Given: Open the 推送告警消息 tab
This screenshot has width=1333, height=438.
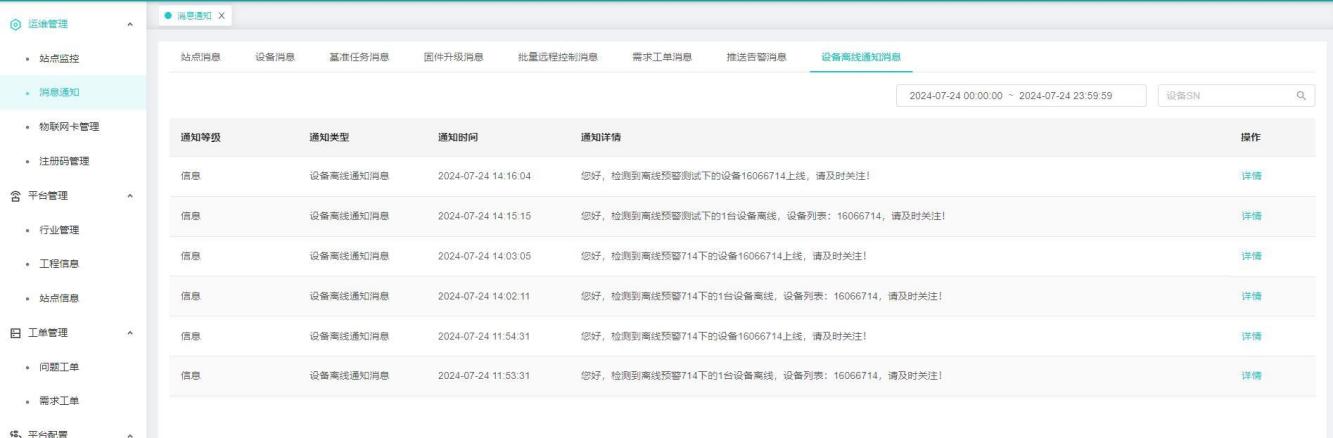Looking at the screenshot, I should [x=755, y=56].
